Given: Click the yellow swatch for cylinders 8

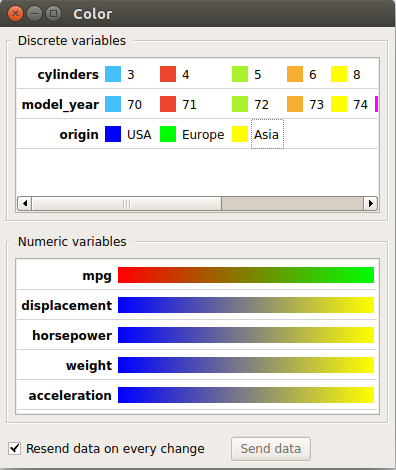Looking at the screenshot, I should [x=339, y=74].
